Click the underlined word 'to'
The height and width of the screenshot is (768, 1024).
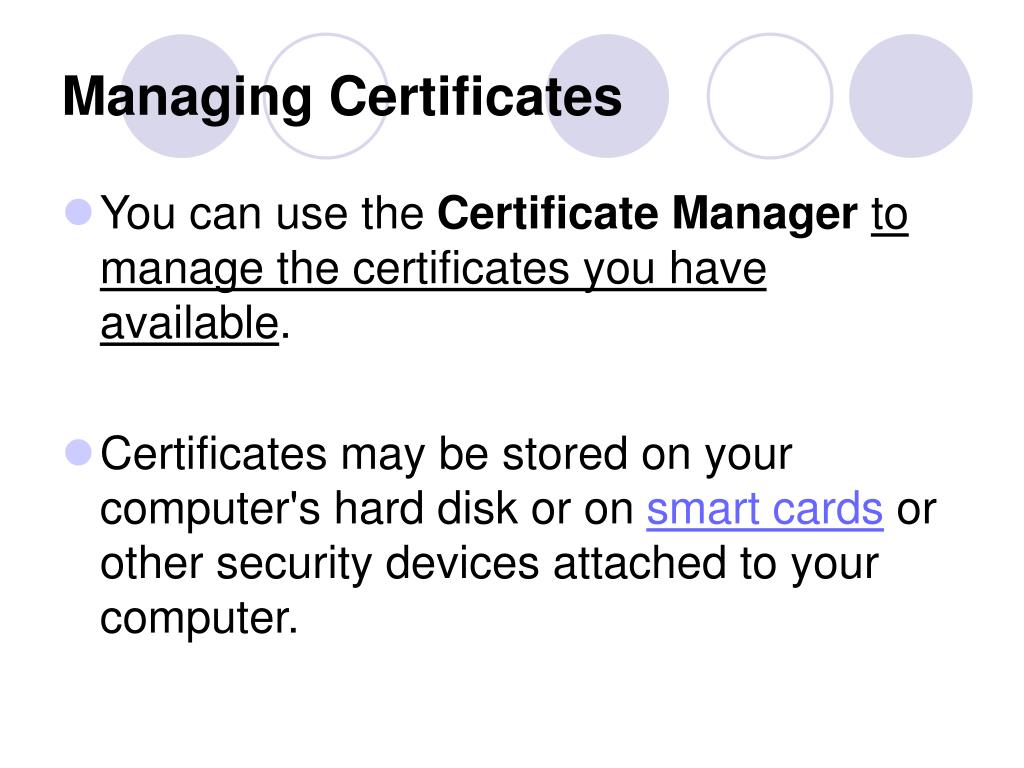tap(889, 214)
